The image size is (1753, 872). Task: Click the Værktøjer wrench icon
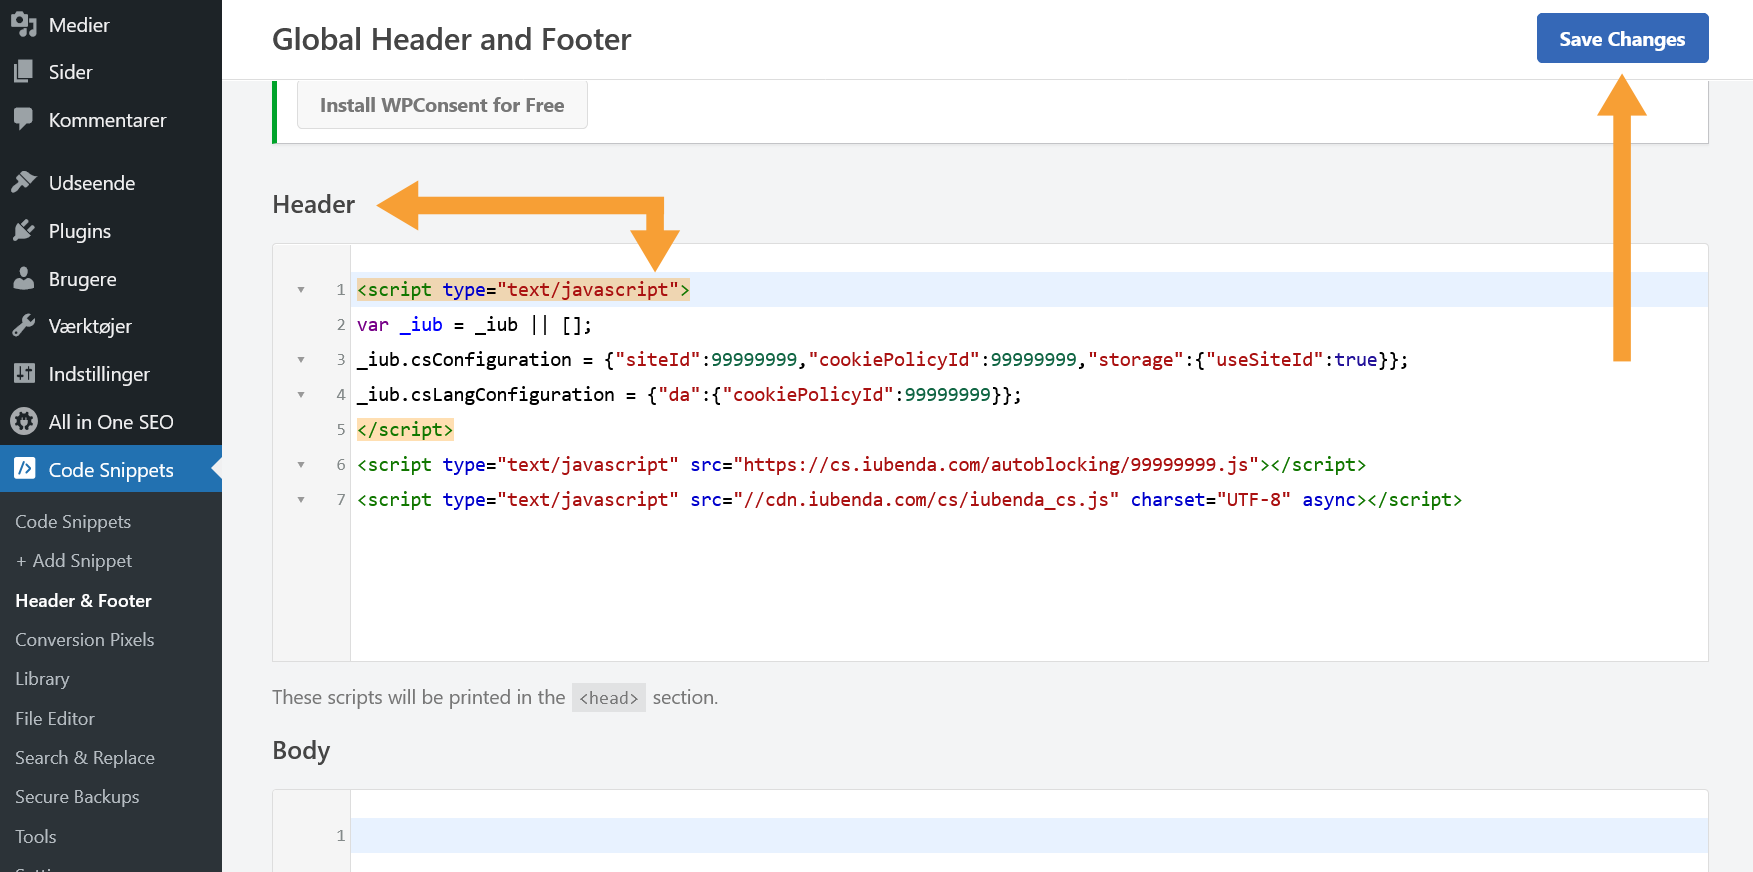(24, 326)
